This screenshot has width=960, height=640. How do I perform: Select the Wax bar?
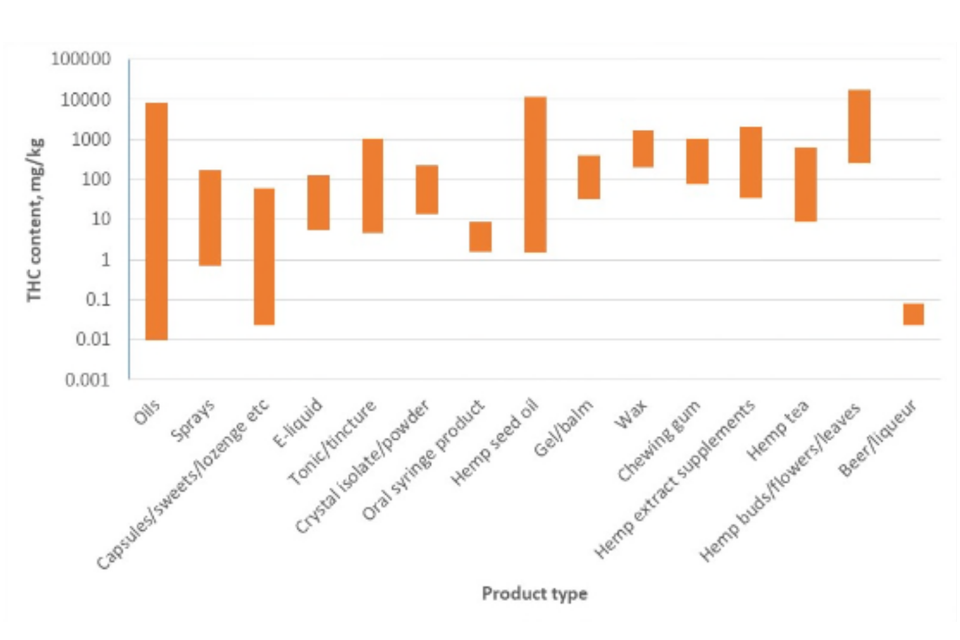tap(643, 149)
